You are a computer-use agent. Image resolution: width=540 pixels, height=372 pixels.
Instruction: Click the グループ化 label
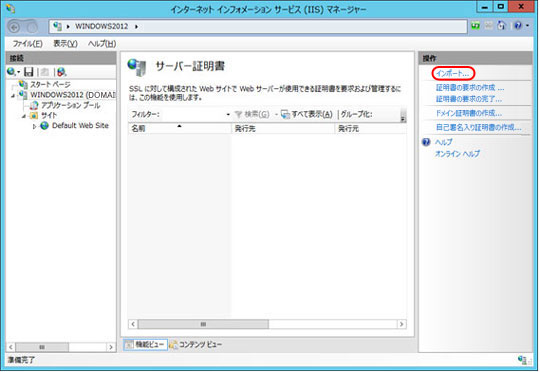click(356, 114)
